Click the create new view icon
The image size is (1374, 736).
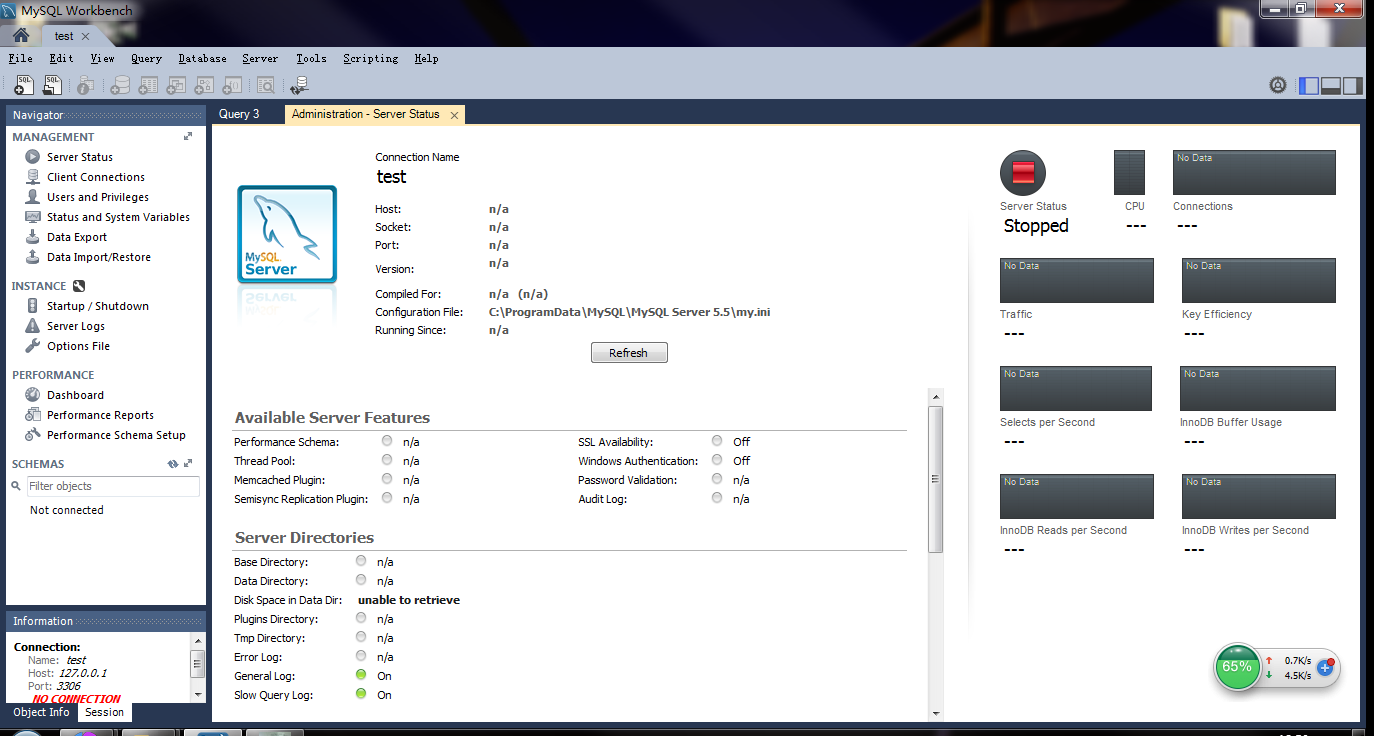(x=176, y=86)
